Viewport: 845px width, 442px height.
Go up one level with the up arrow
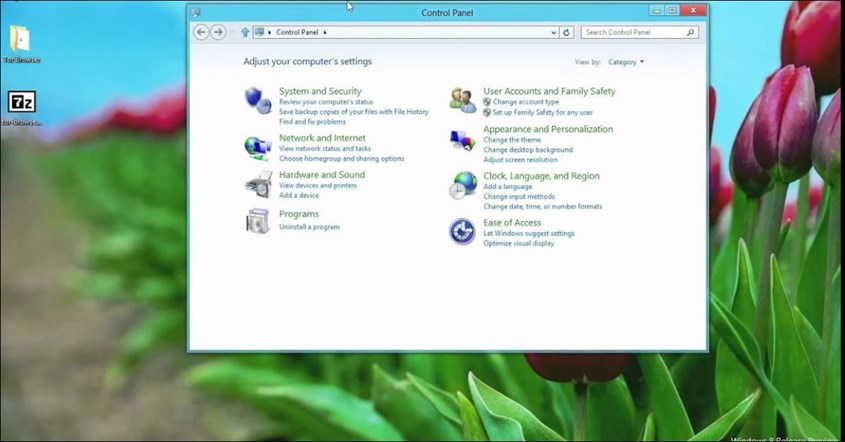click(x=245, y=32)
